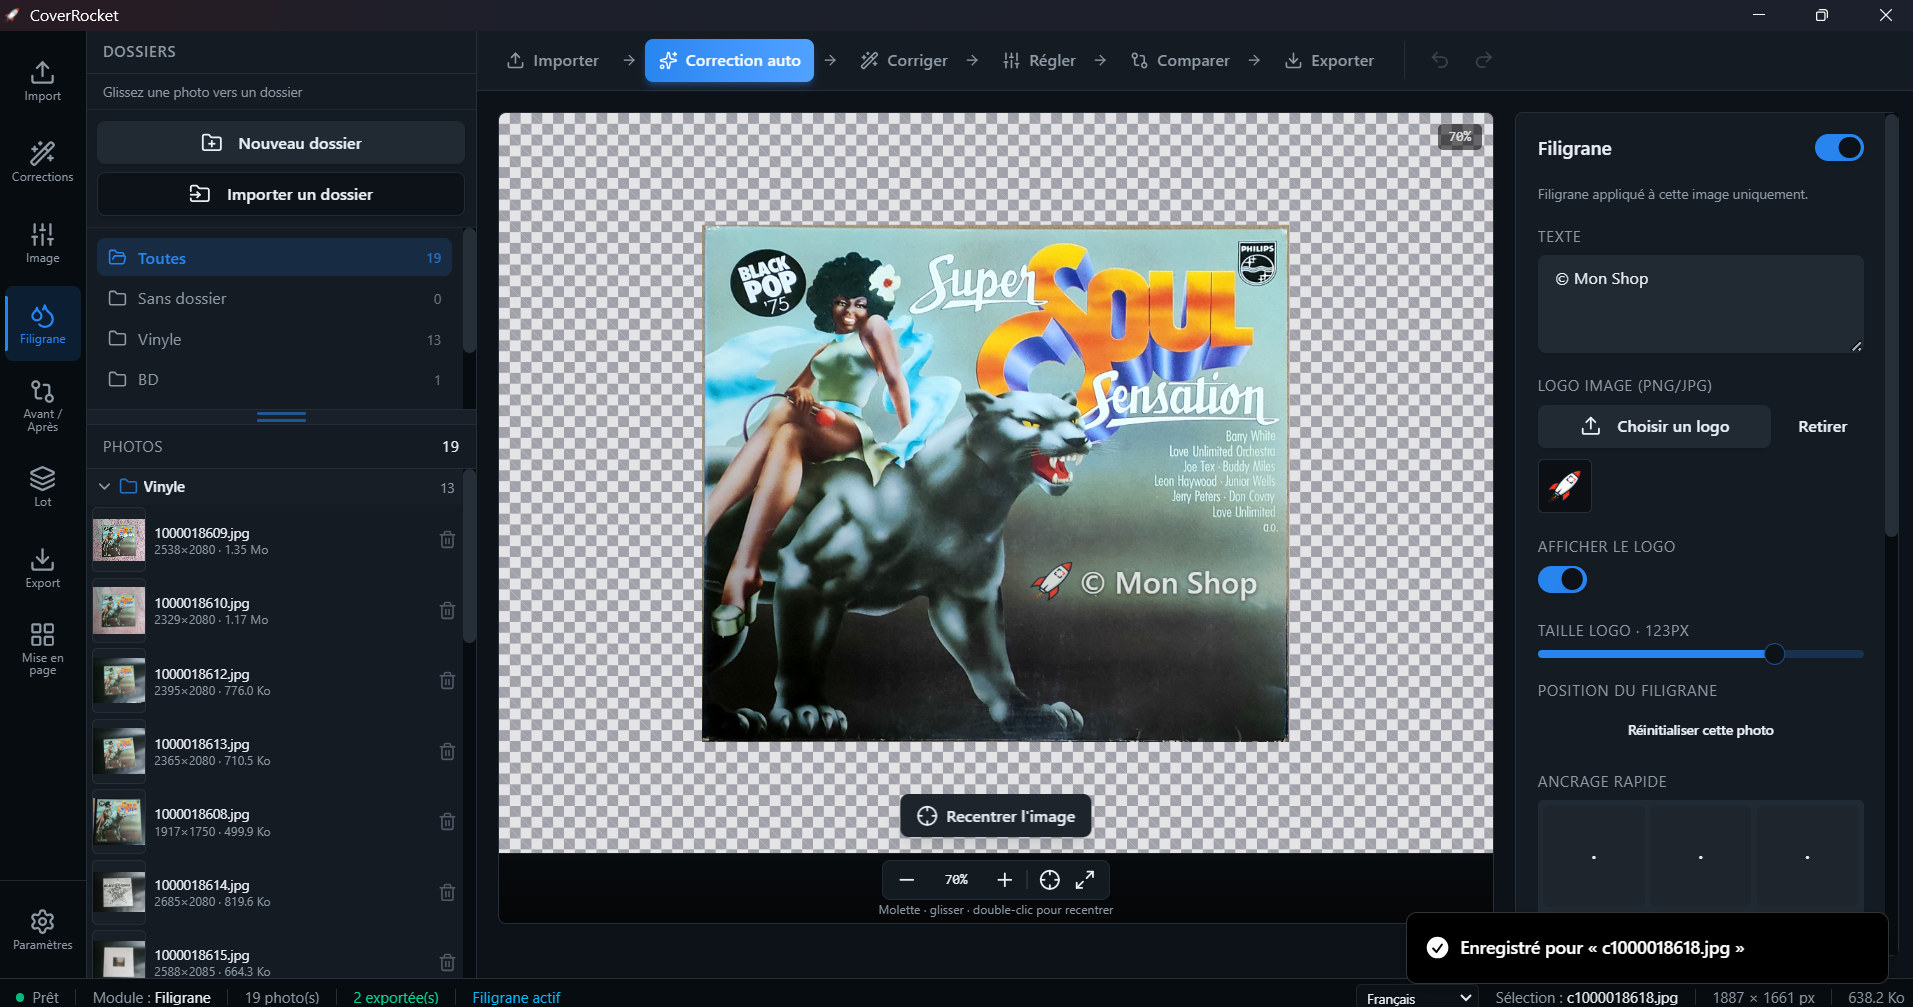1913x1007 pixels.
Task: Toggle the Afficher le logo switch
Action: [1562, 579]
